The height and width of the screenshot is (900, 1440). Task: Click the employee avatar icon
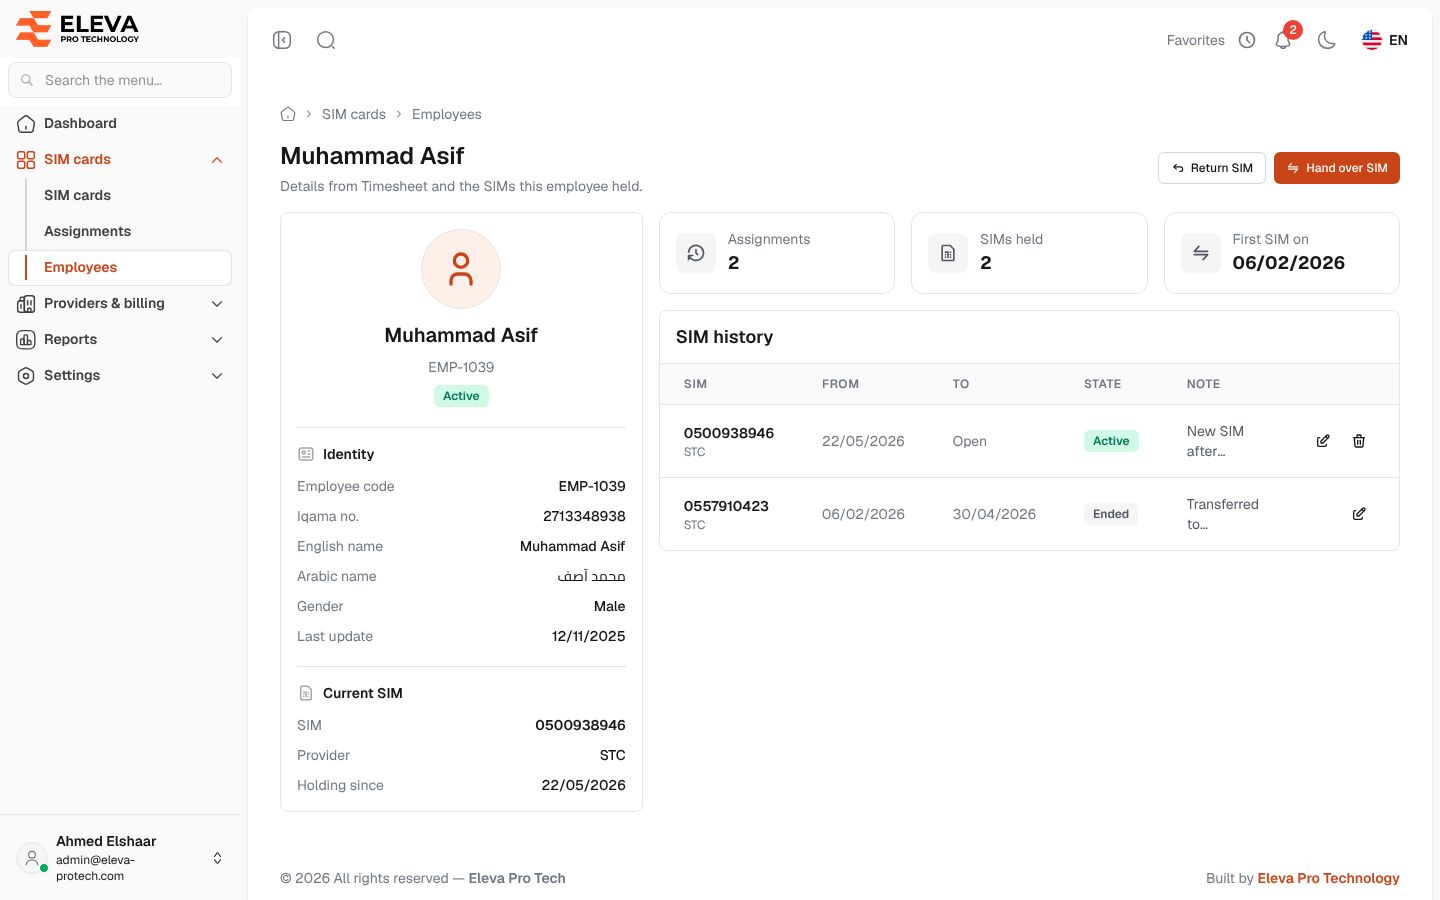461,269
